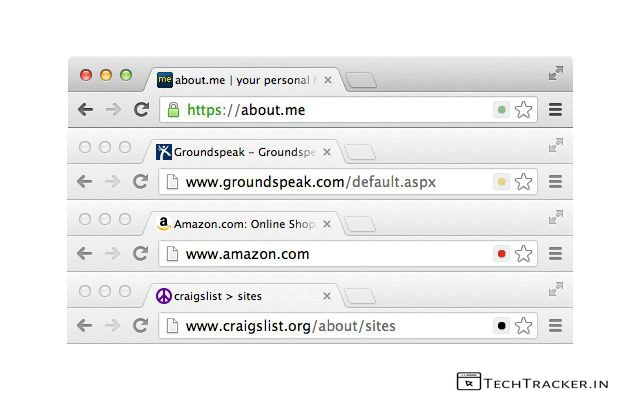Image resolution: width=640 pixels, height=400 pixels.
Task: Click the black dot extension icon on craigslist
Action: tap(502, 326)
